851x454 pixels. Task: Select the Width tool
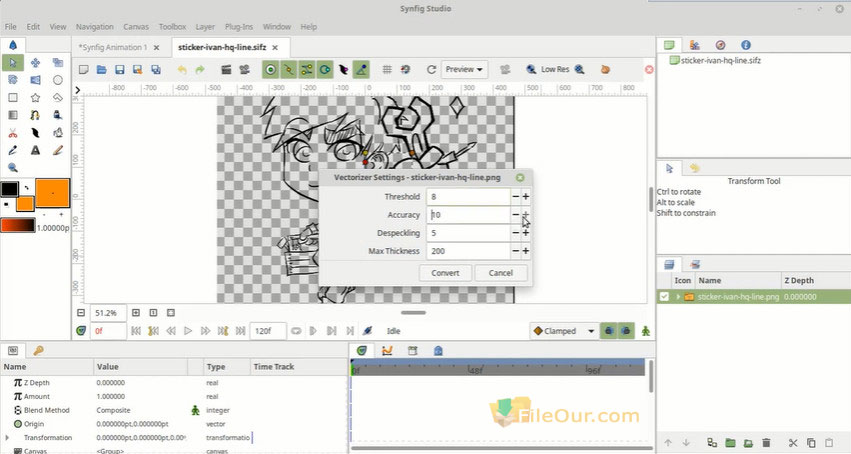coord(35,133)
